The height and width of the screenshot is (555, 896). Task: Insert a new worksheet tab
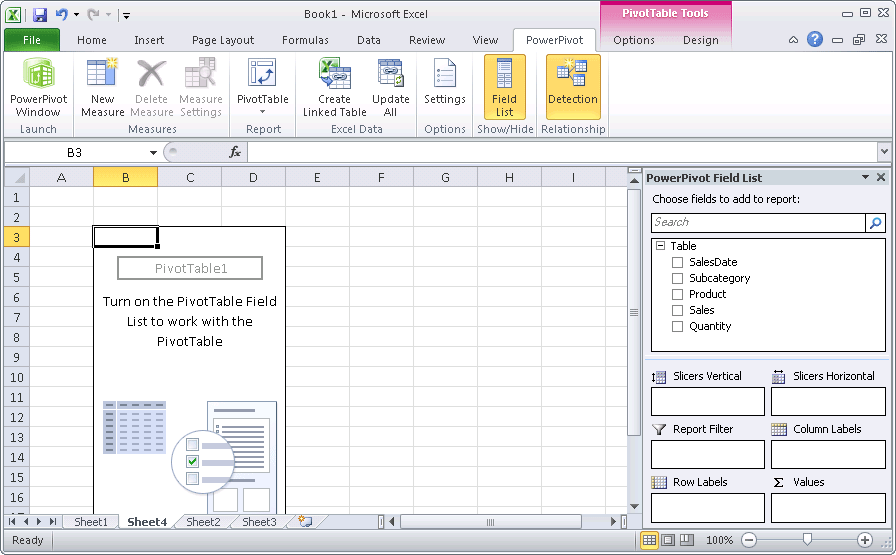[305, 521]
